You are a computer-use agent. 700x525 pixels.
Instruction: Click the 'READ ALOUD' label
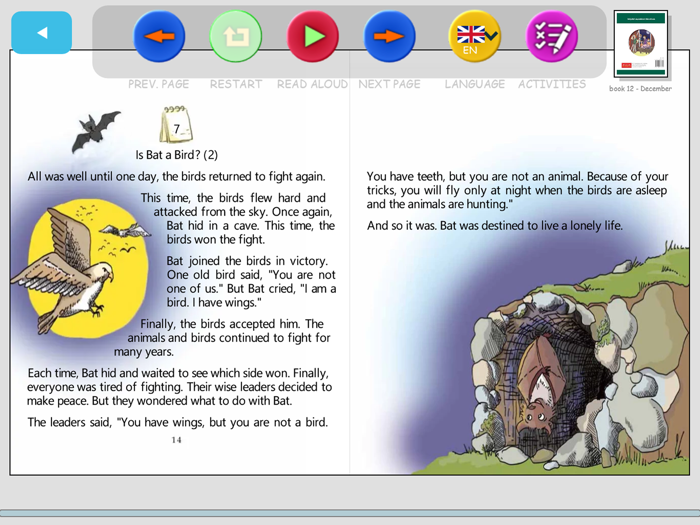[x=312, y=84]
